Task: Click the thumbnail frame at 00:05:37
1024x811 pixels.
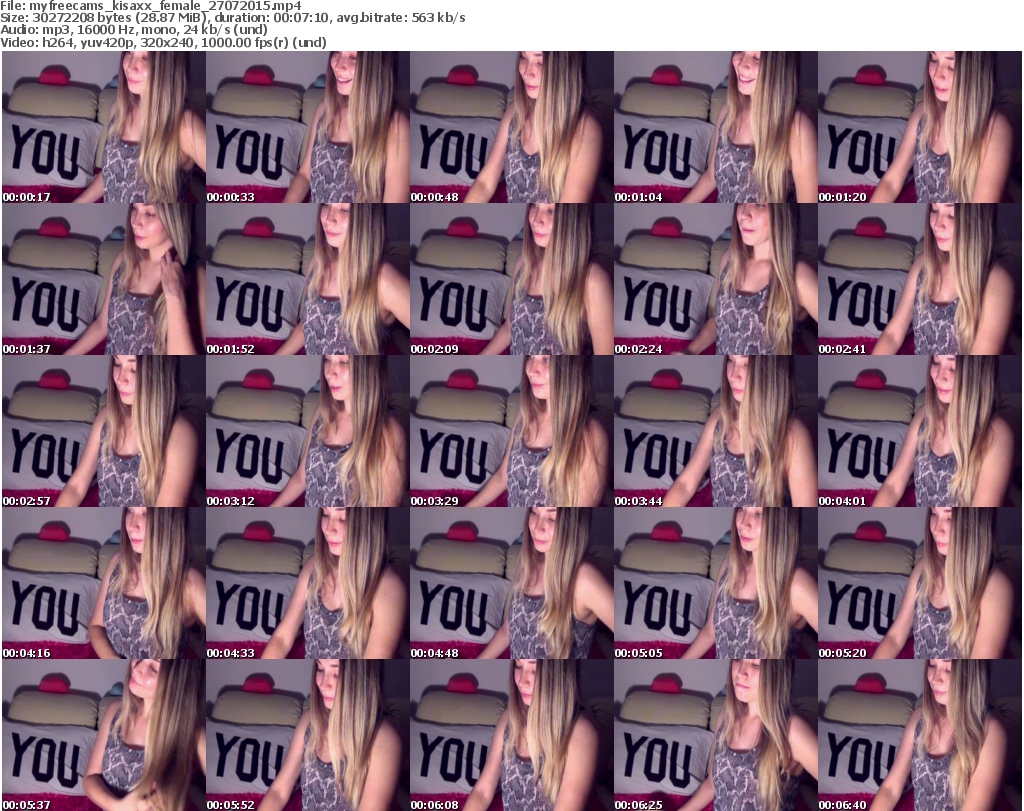Action: click(x=104, y=735)
